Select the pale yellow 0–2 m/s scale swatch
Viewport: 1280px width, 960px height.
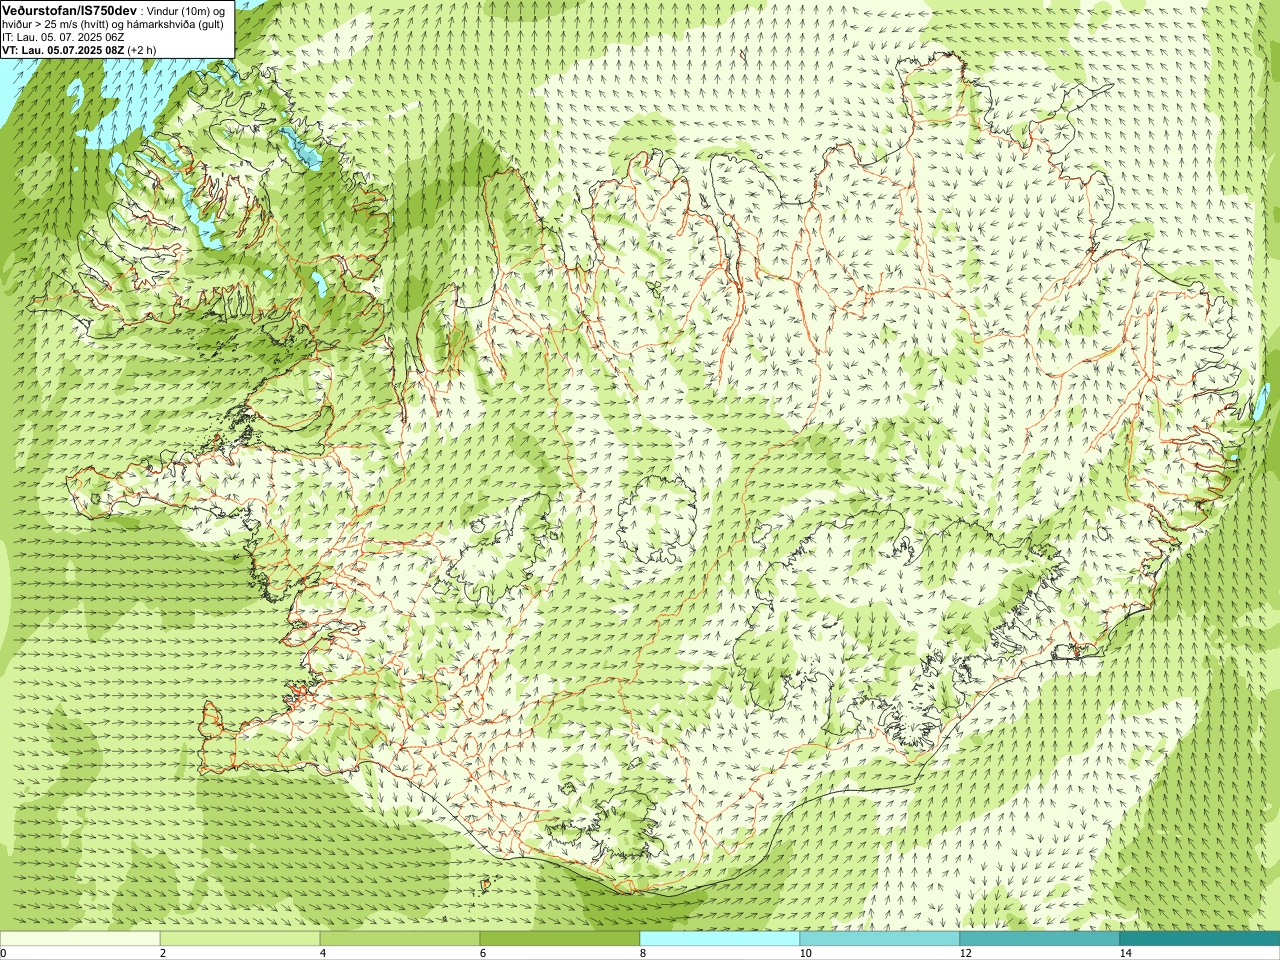[80, 939]
